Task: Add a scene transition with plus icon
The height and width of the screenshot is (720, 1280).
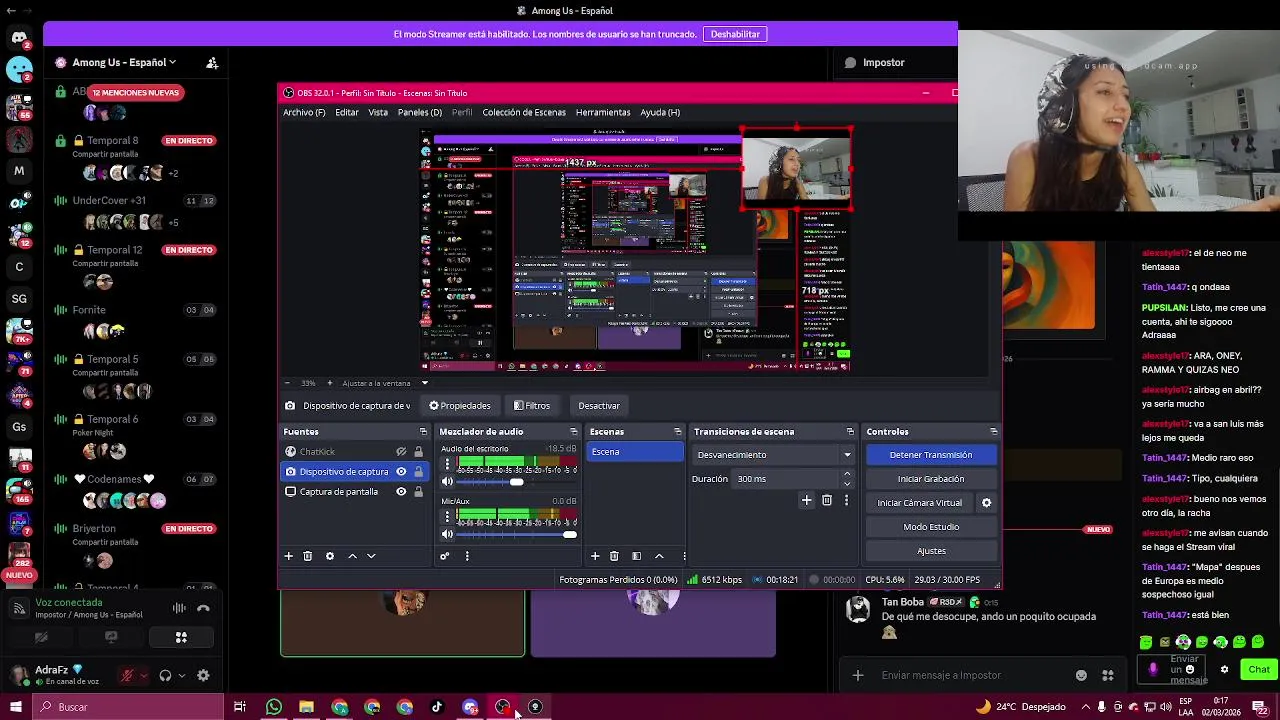Action: click(806, 500)
